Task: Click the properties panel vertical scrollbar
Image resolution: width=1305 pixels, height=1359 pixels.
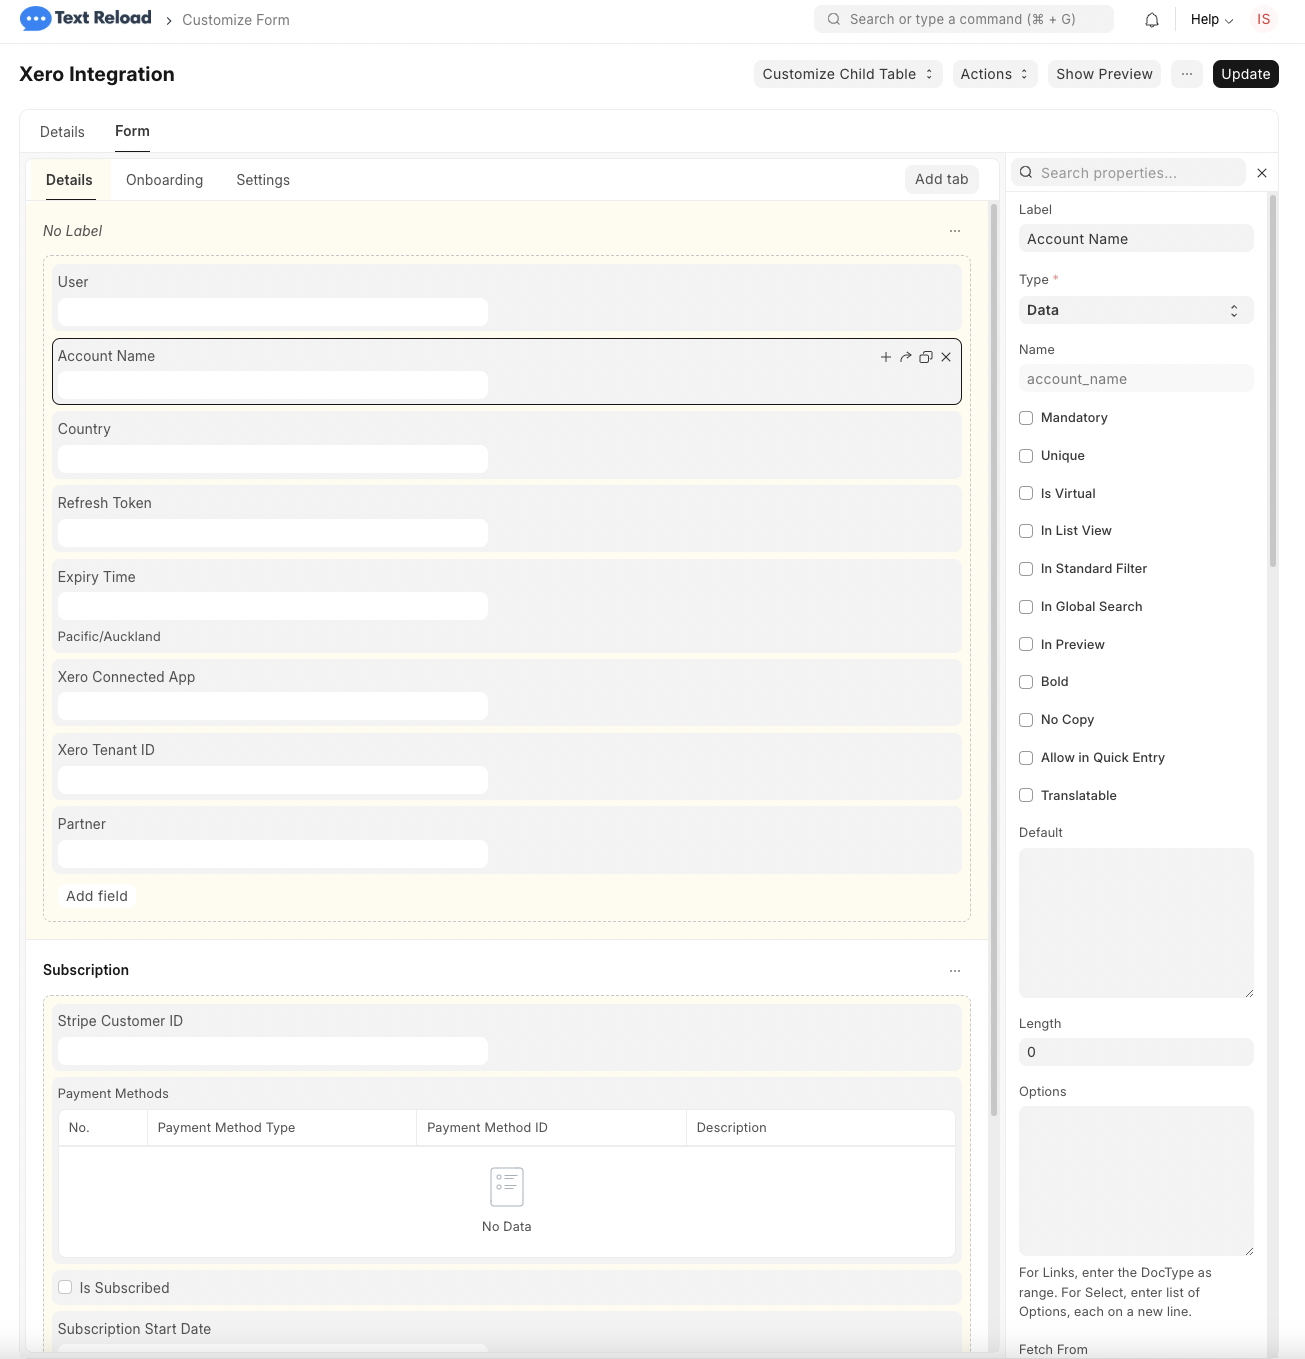Action: point(1273,380)
